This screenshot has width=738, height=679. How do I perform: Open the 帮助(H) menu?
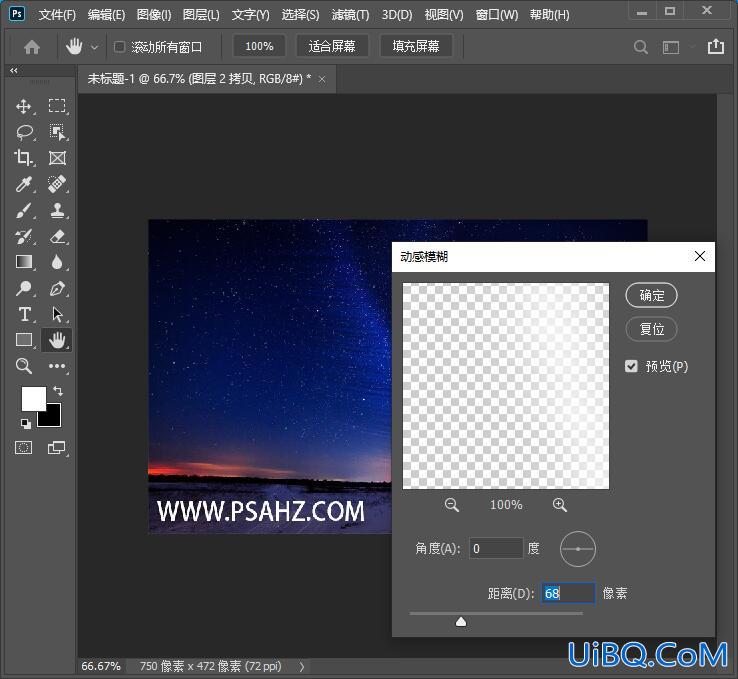(549, 15)
